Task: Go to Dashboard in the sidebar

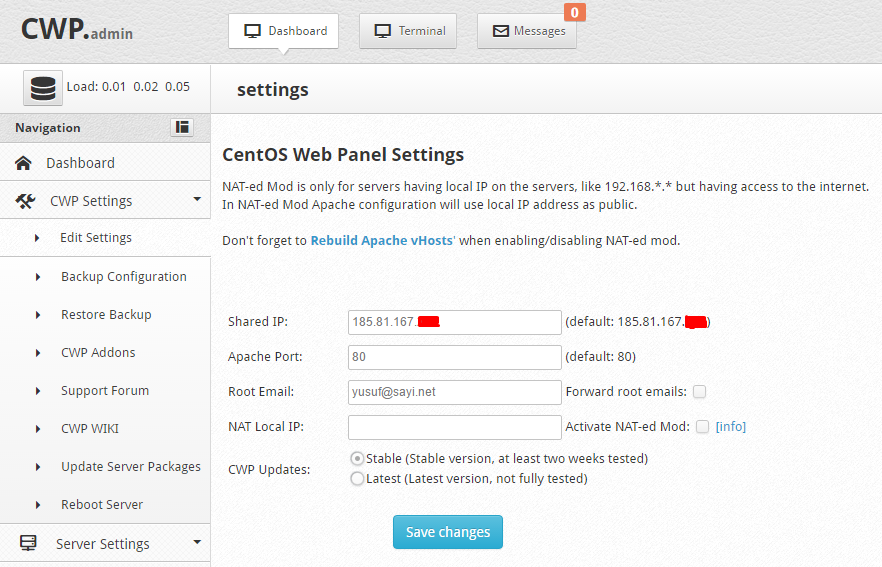Action: click(80, 163)
